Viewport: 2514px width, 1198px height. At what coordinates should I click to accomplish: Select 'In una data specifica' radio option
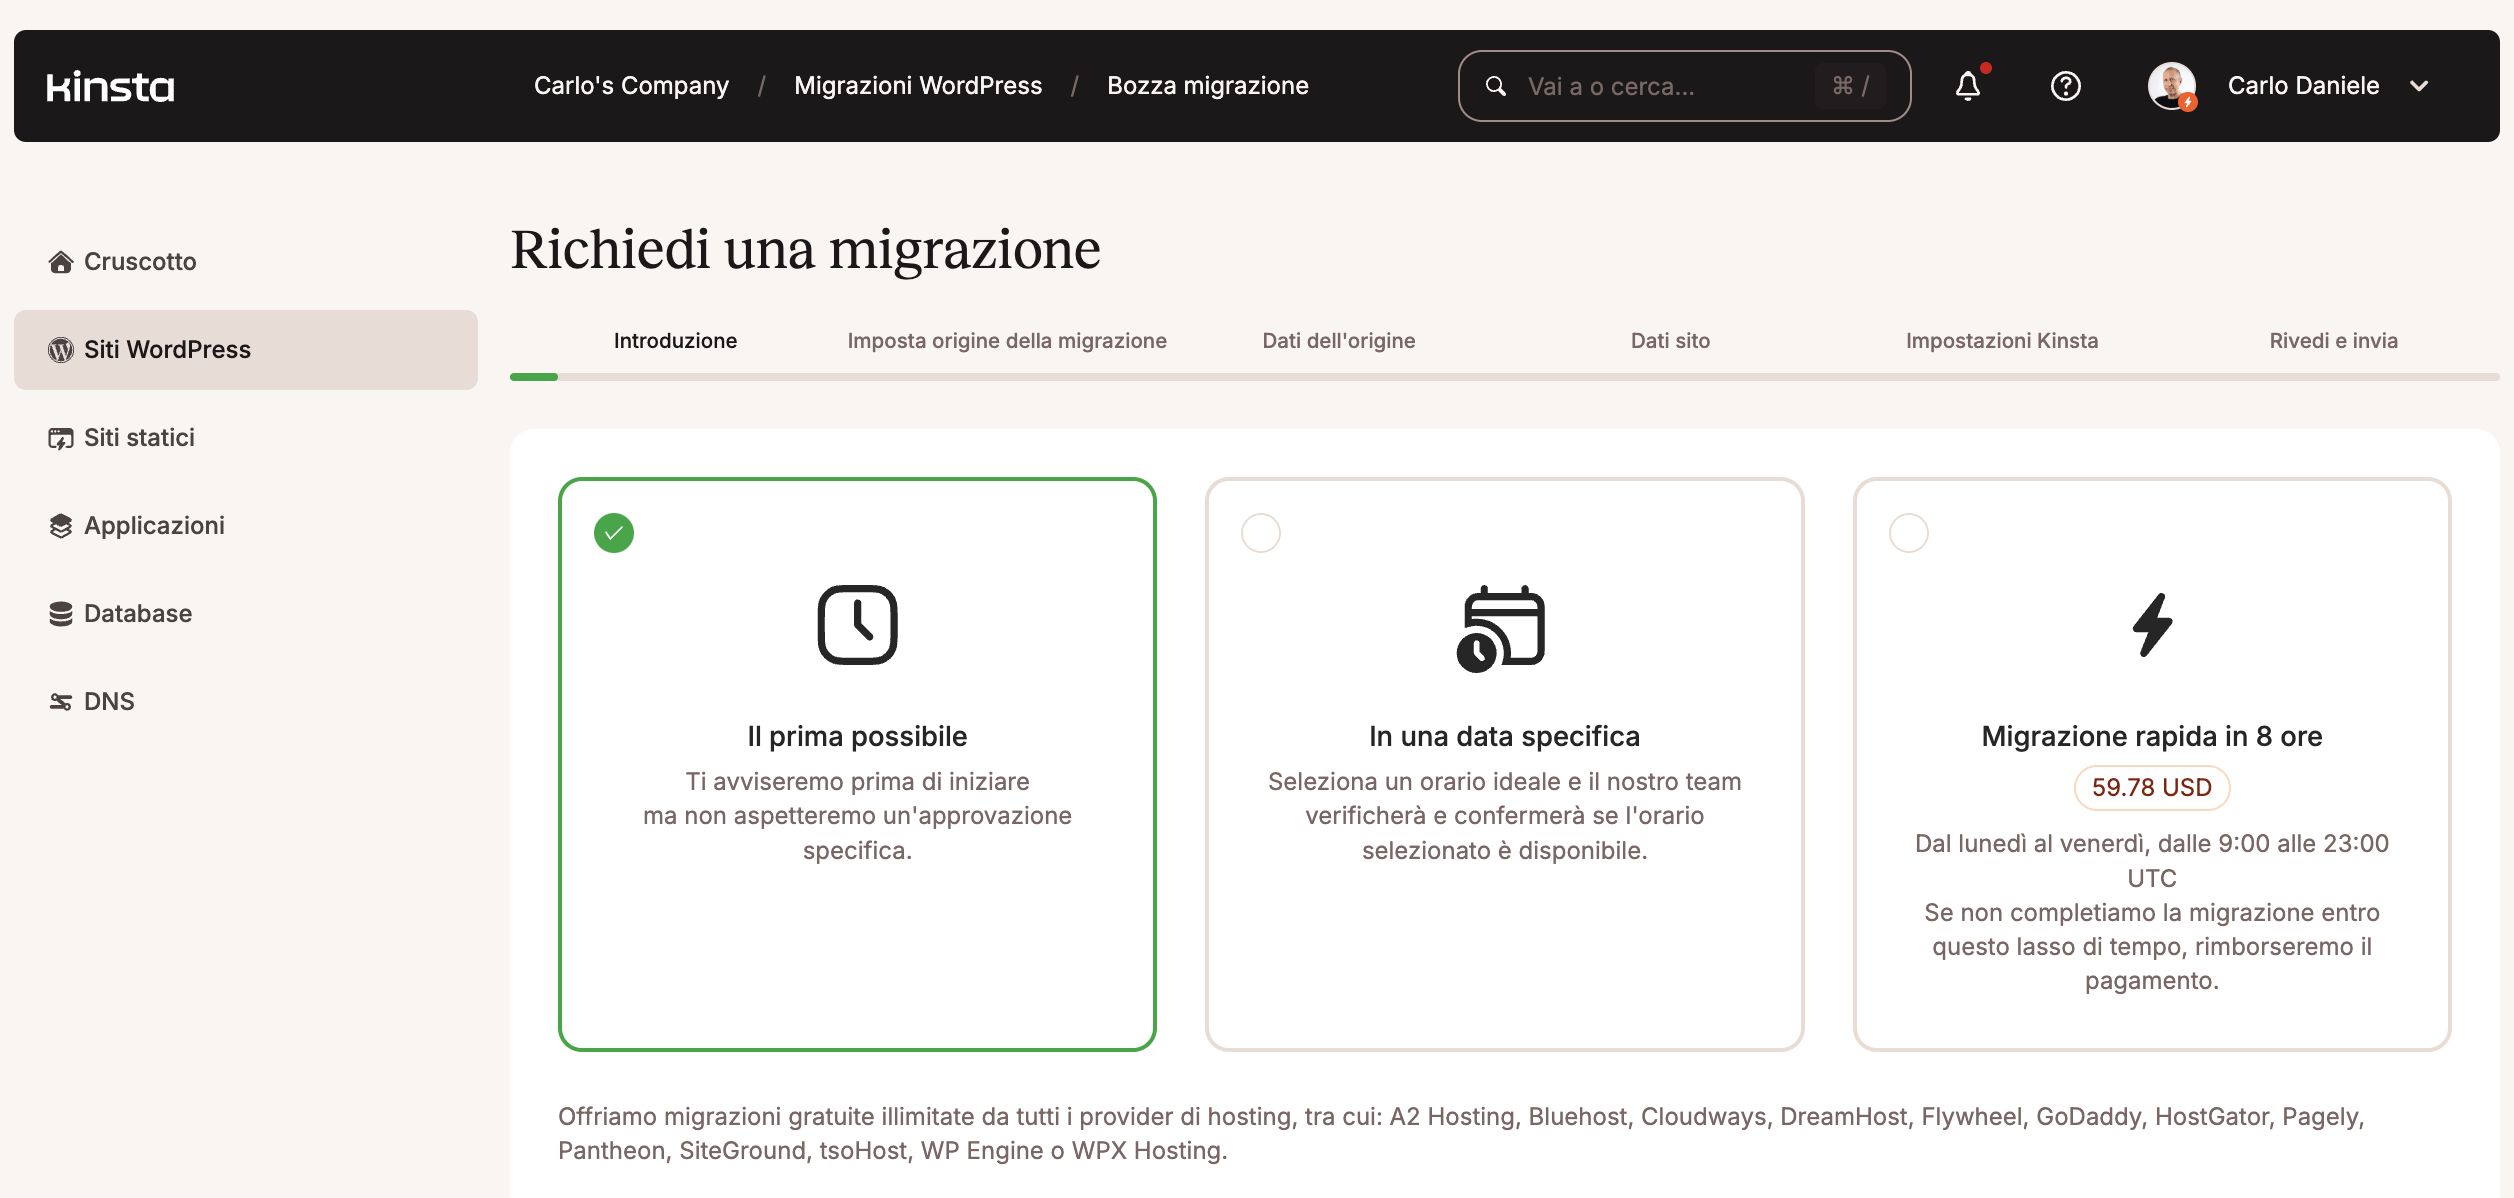[1261, 533]
